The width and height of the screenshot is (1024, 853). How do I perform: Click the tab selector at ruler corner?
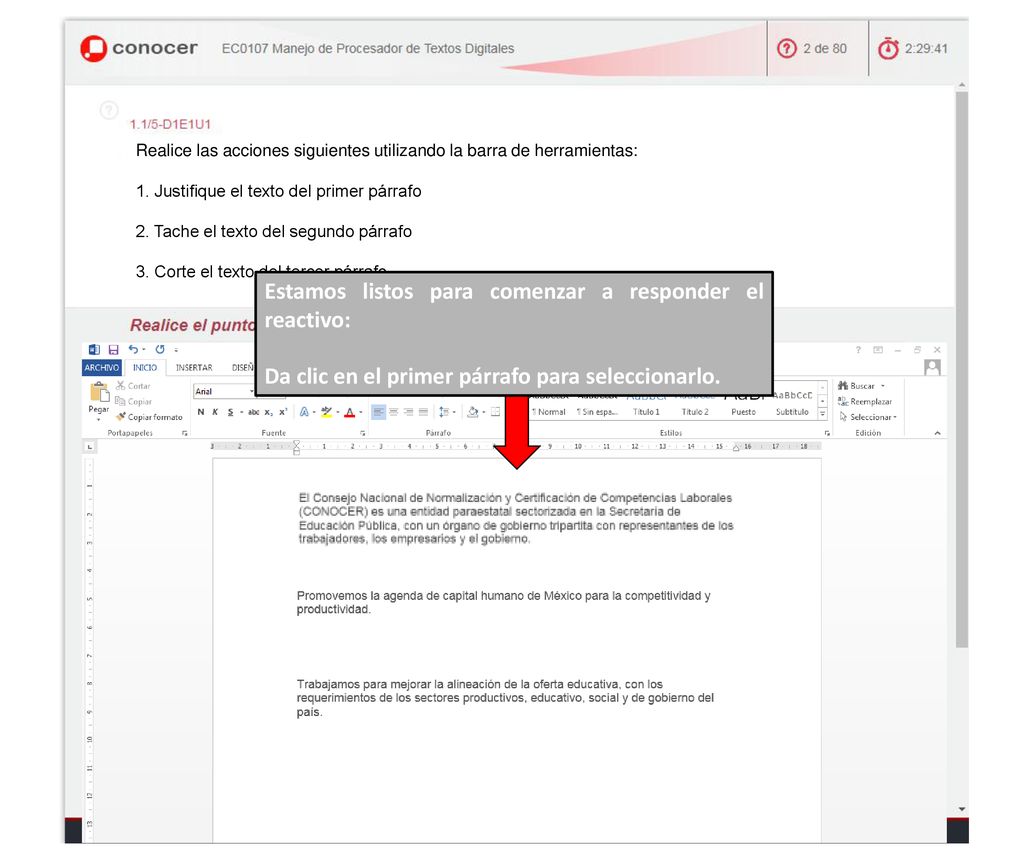pyautogui.click(x=90, y=447)
